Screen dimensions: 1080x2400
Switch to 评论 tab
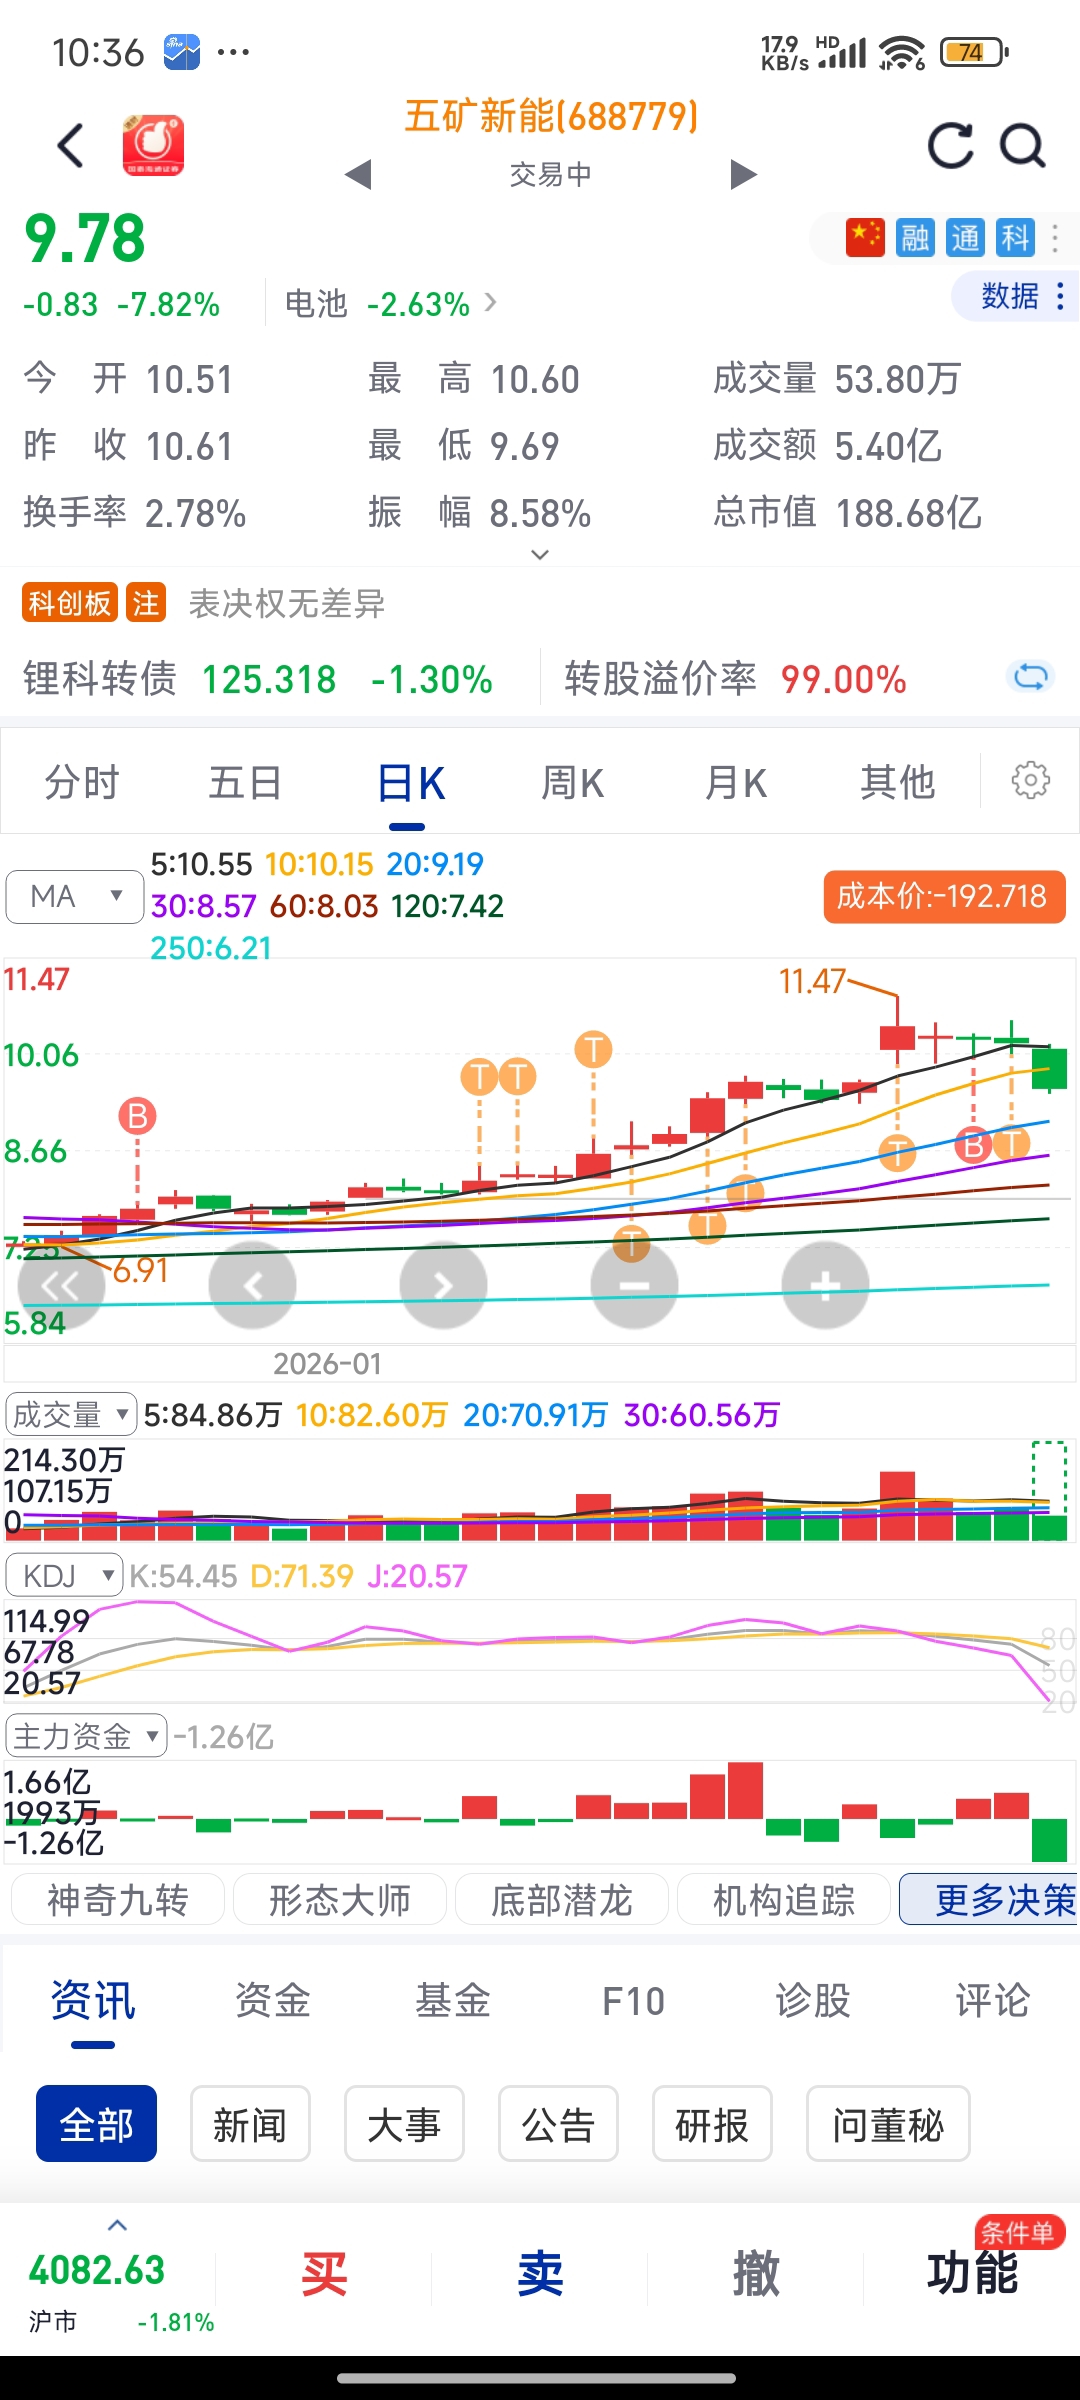tap(993, 2001)
